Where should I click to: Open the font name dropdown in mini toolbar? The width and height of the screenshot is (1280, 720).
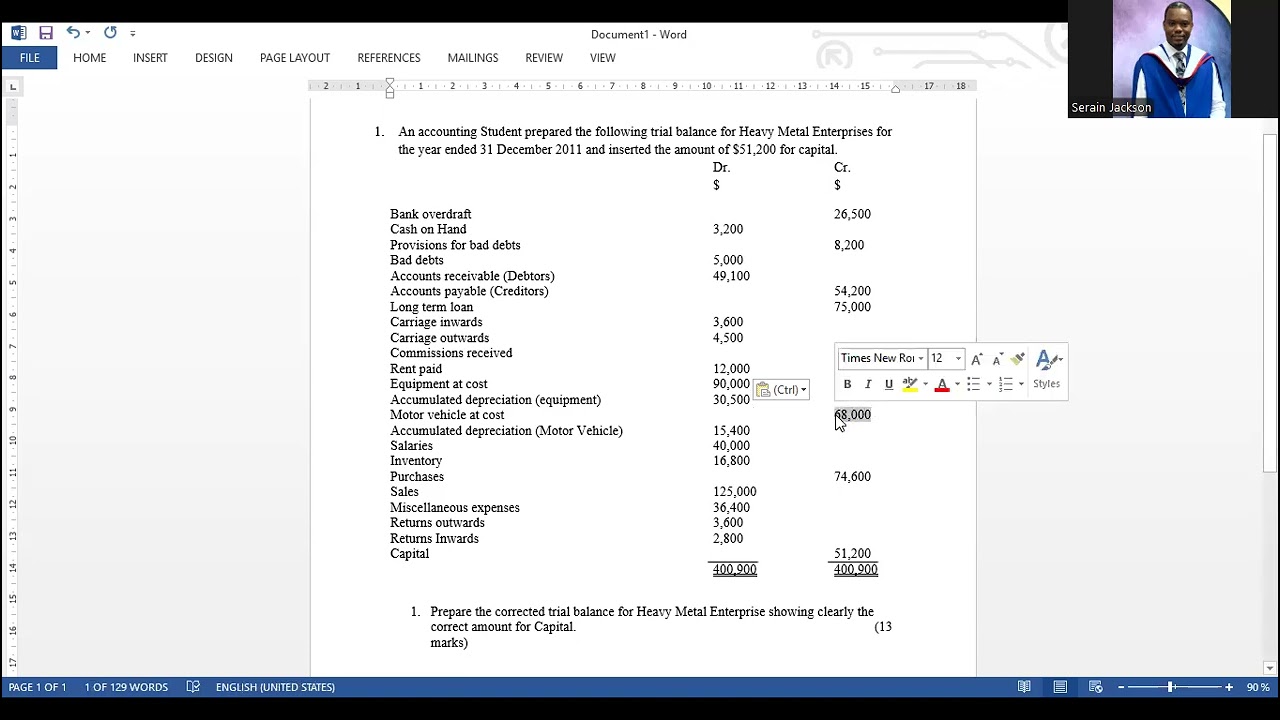click(921, 358)
